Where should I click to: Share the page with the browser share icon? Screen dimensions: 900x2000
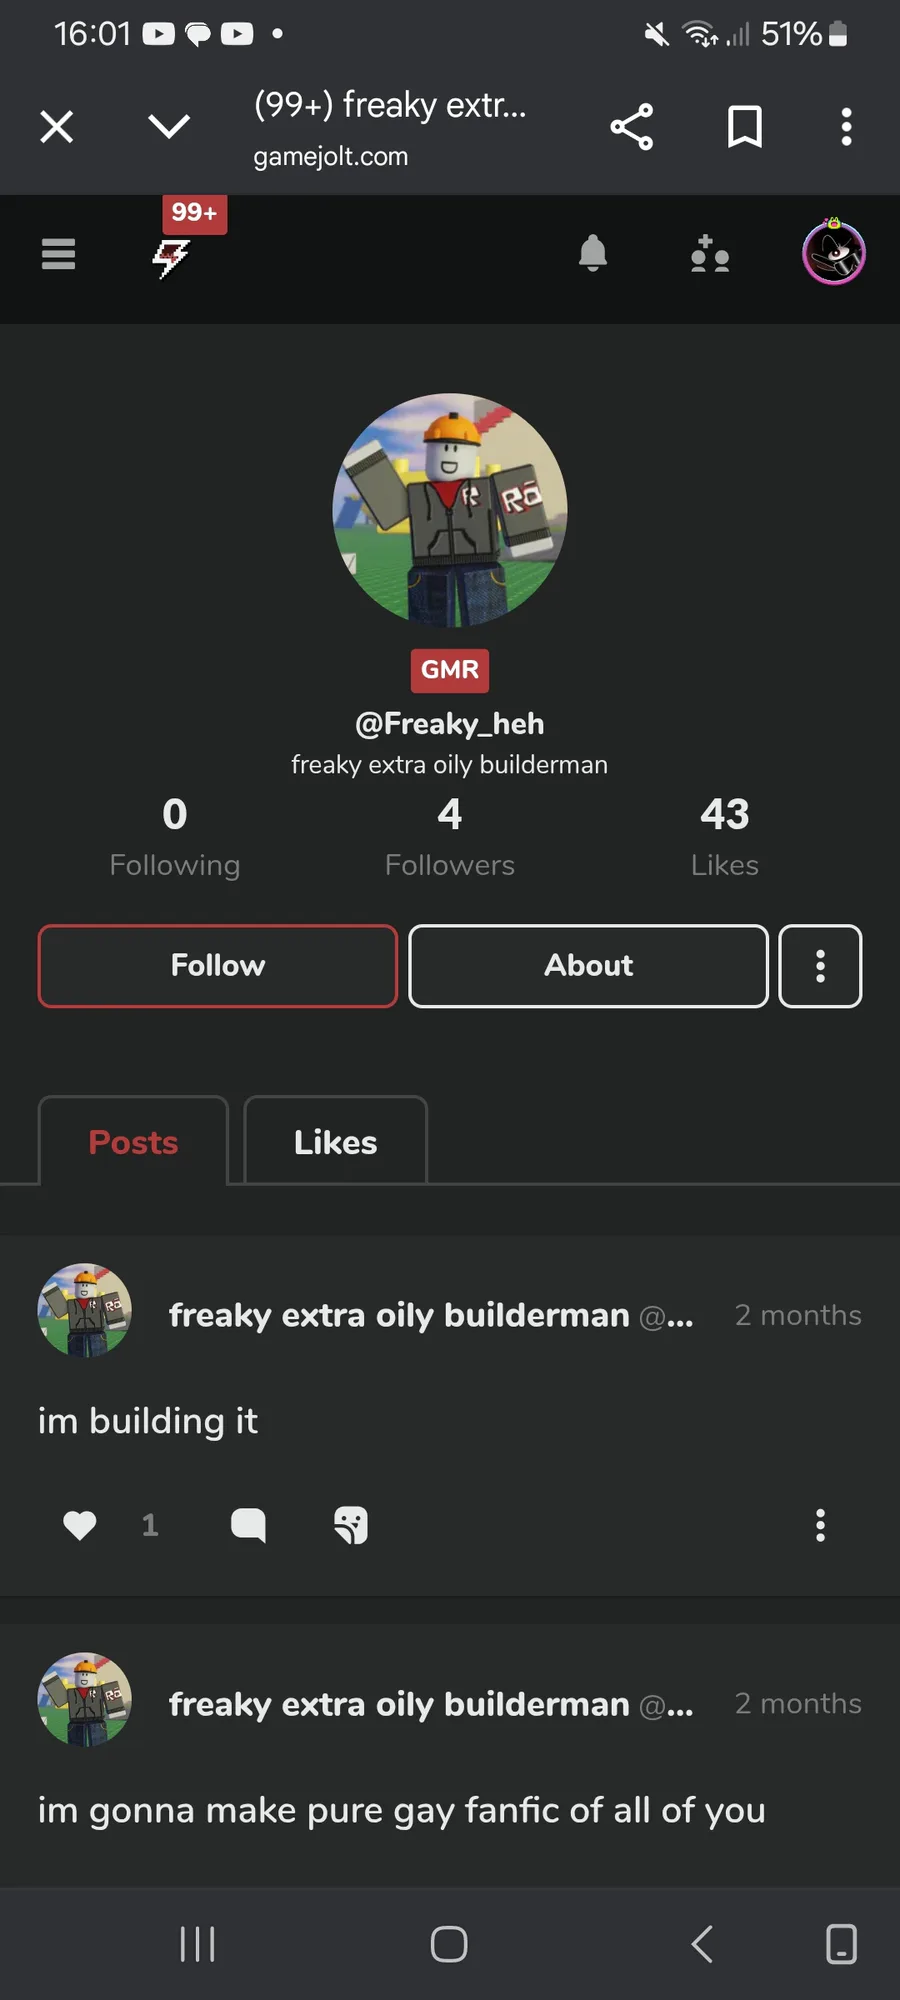point(632,127)
